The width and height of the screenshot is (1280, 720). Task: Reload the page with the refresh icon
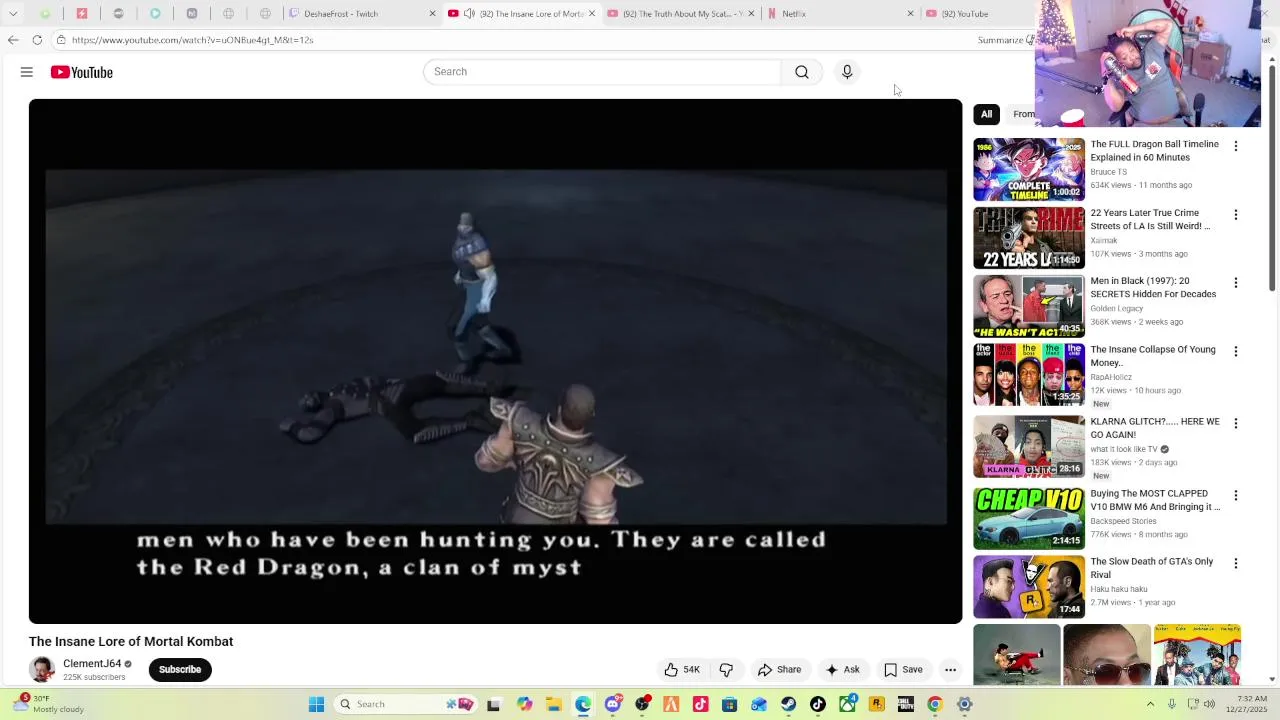37,40
